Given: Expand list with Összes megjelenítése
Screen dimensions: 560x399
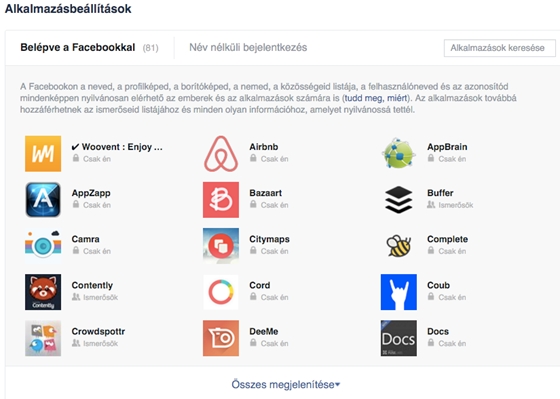Looking at the screenshot, I should (286, 385).
